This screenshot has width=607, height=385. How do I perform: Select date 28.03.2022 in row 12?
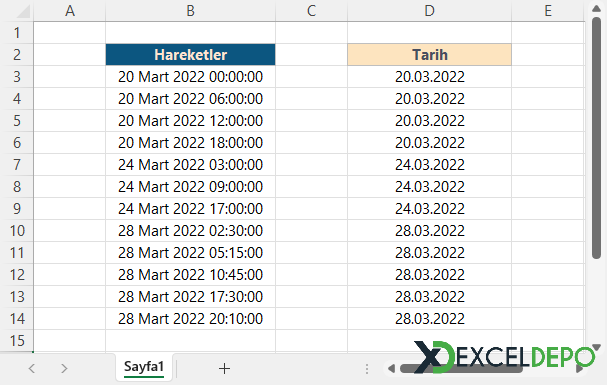[429, 275]
